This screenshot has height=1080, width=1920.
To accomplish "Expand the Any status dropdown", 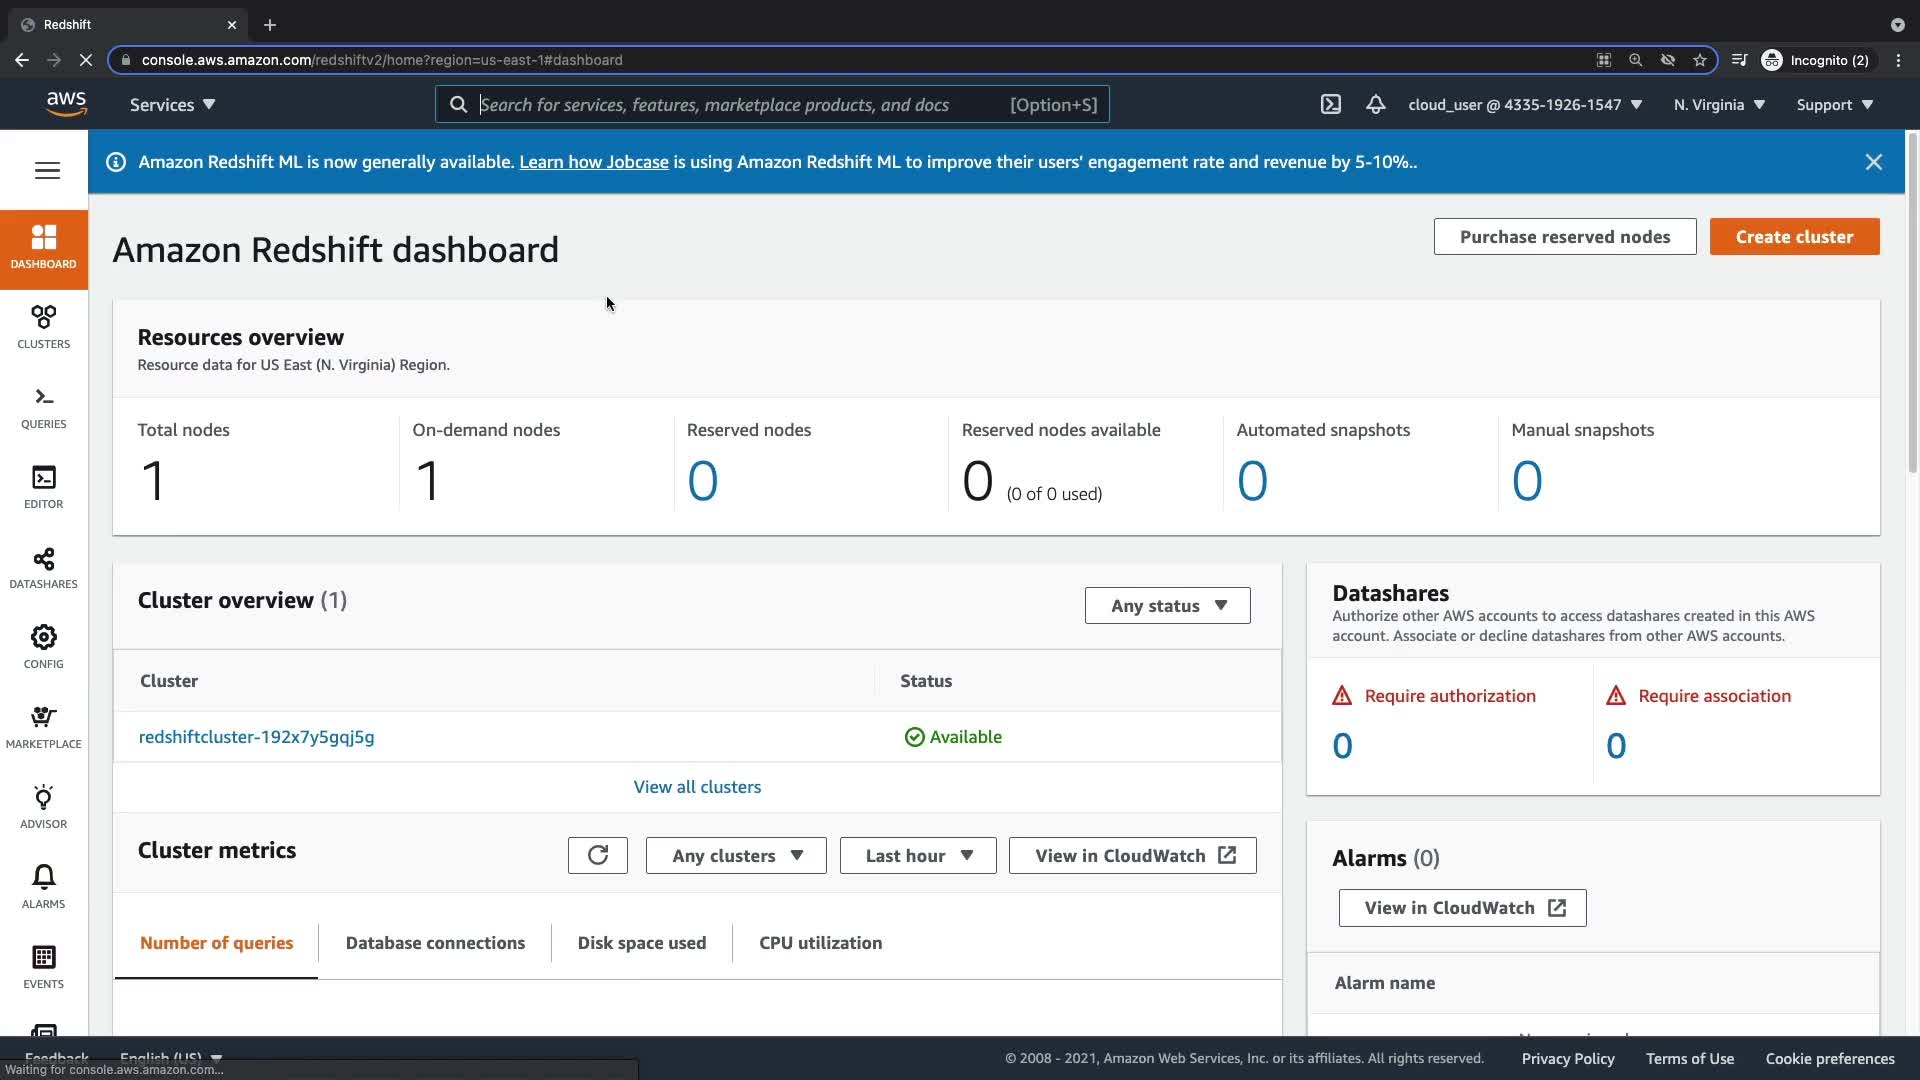I will pyautogui.click(x=1167, y=606).
